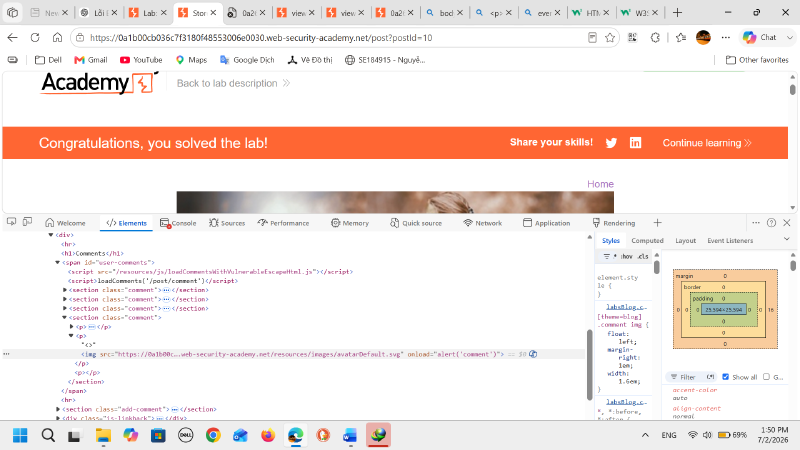800x450 pixels.
Task: Open the favorites hub icon
Action: point(681,37)
